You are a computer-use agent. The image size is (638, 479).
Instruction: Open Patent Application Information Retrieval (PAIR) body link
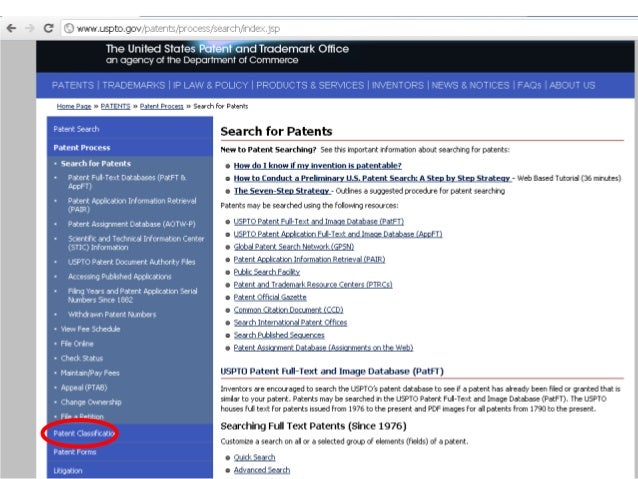click(x=309, y=259)
